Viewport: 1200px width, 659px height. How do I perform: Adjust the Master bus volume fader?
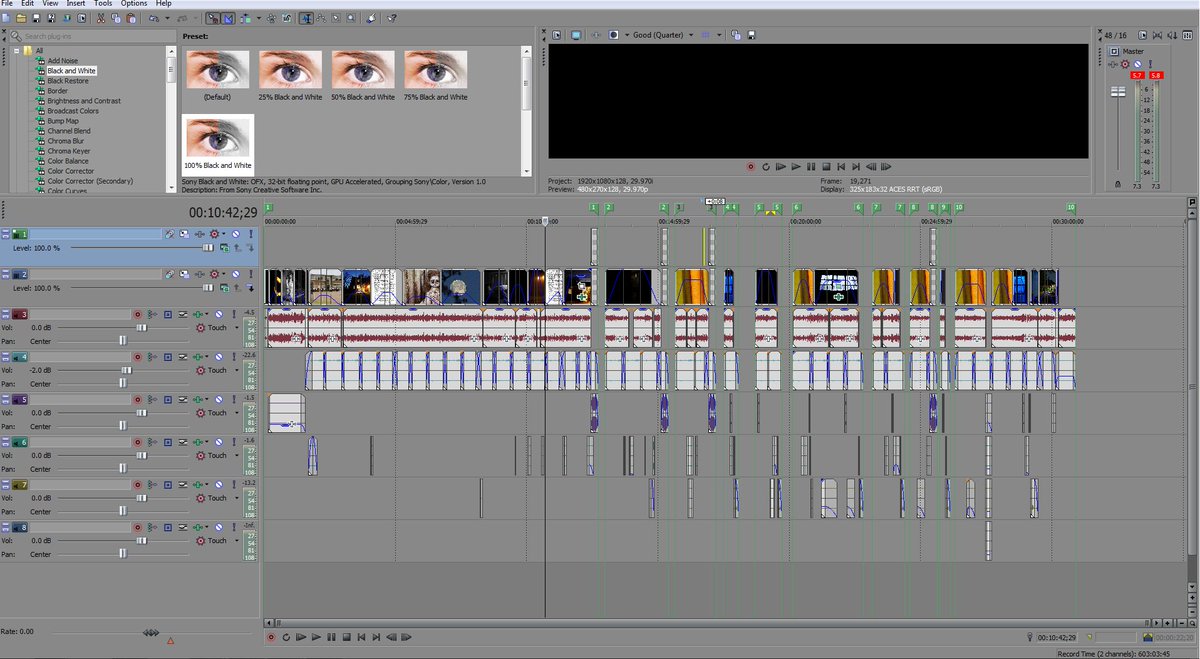[1118, 91]
